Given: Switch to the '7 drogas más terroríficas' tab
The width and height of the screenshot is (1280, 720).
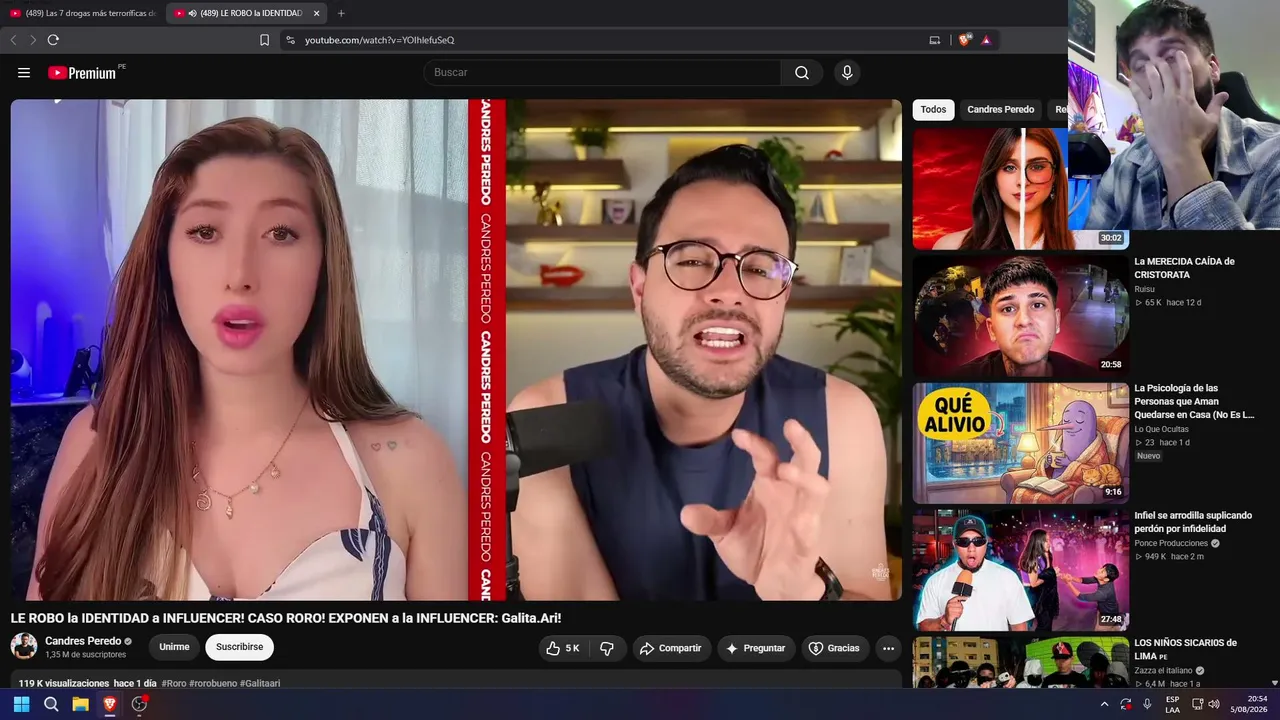Looking at the screenshot, I should 83,13.
